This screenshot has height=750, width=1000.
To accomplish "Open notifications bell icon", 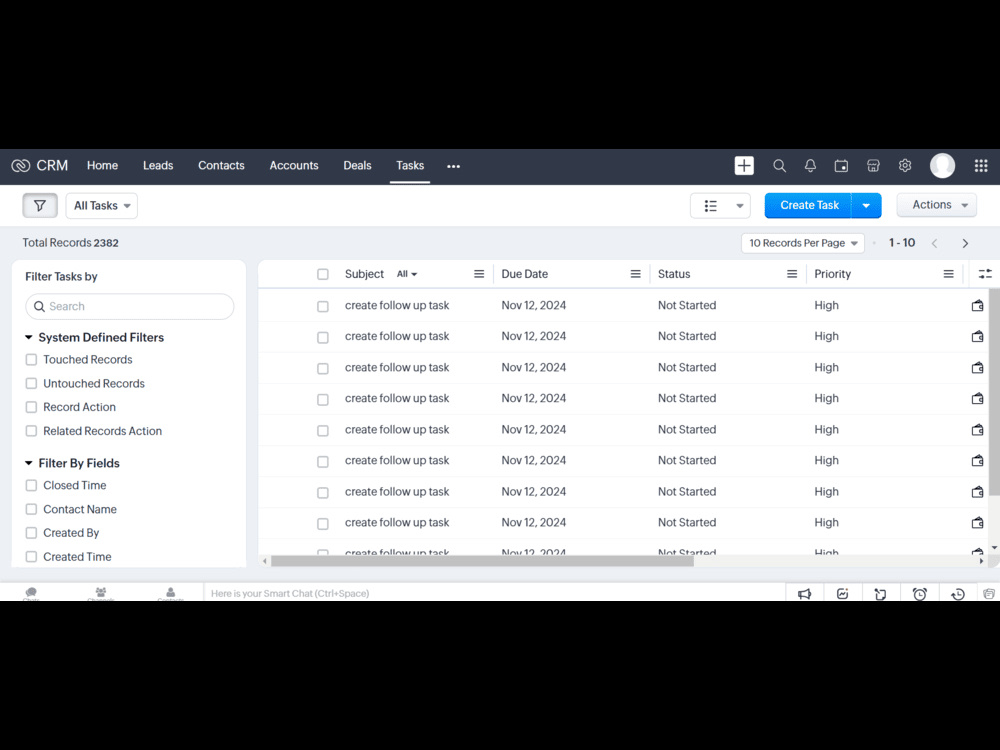I will tap(810, 166).
